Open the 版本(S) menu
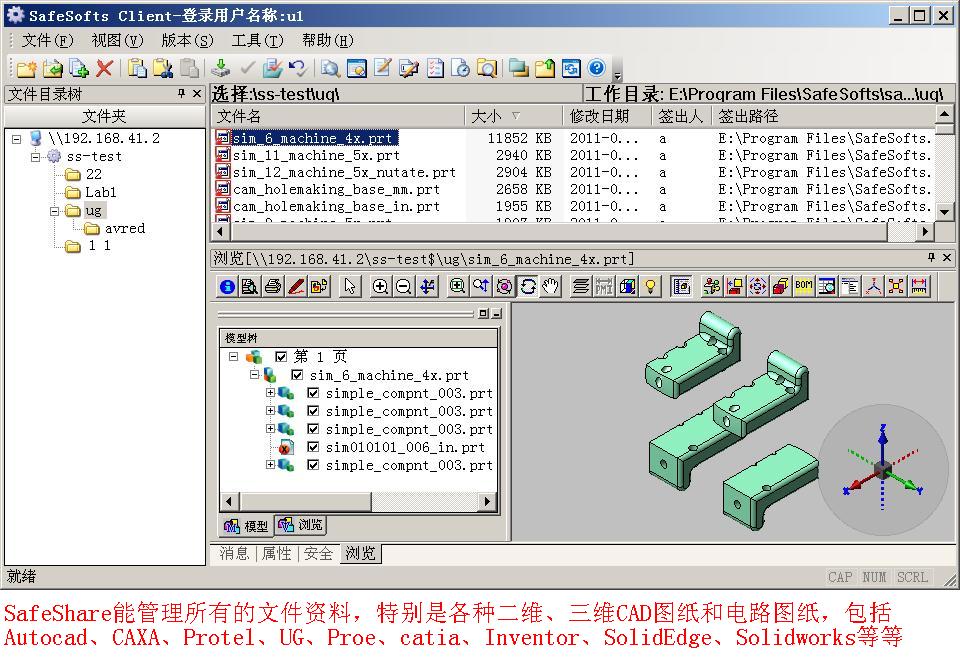The height and width of the screenshot is (668, 960). 187,40
